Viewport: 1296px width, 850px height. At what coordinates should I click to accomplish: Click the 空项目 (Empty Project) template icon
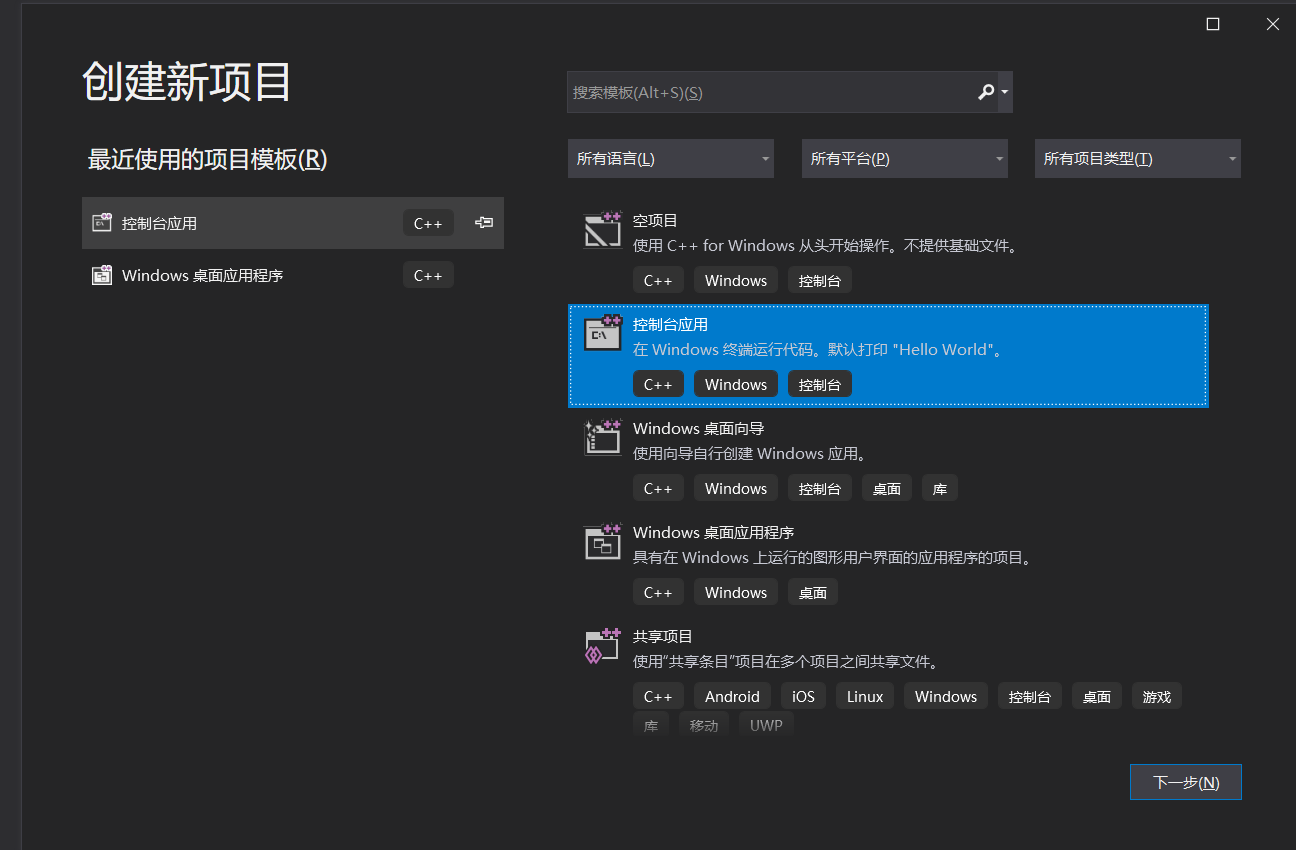(603, 229)
